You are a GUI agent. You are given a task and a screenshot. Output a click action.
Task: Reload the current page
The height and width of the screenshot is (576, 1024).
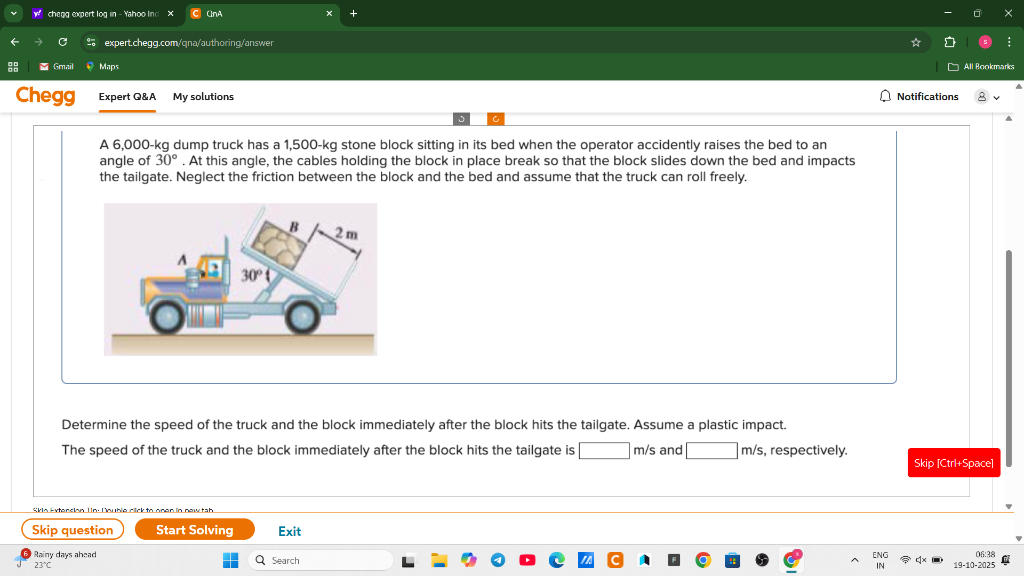[63, 42]
